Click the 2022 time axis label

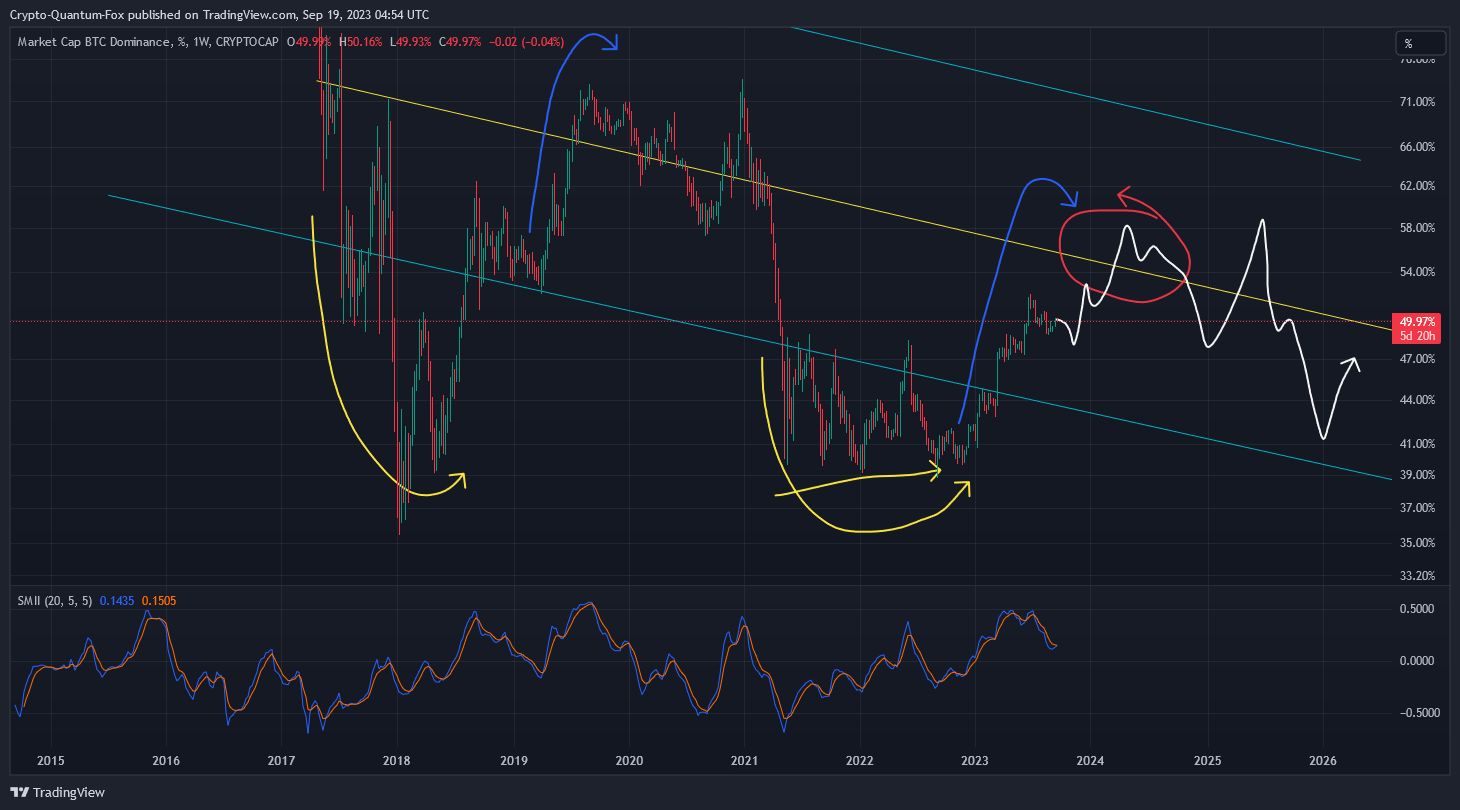coord(861,760)
